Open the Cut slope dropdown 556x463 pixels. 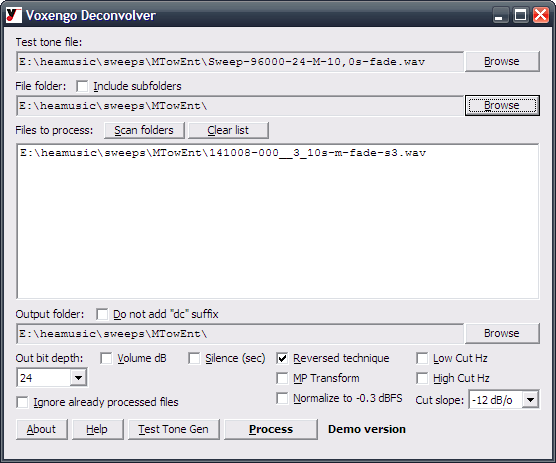tap(530, 400)
